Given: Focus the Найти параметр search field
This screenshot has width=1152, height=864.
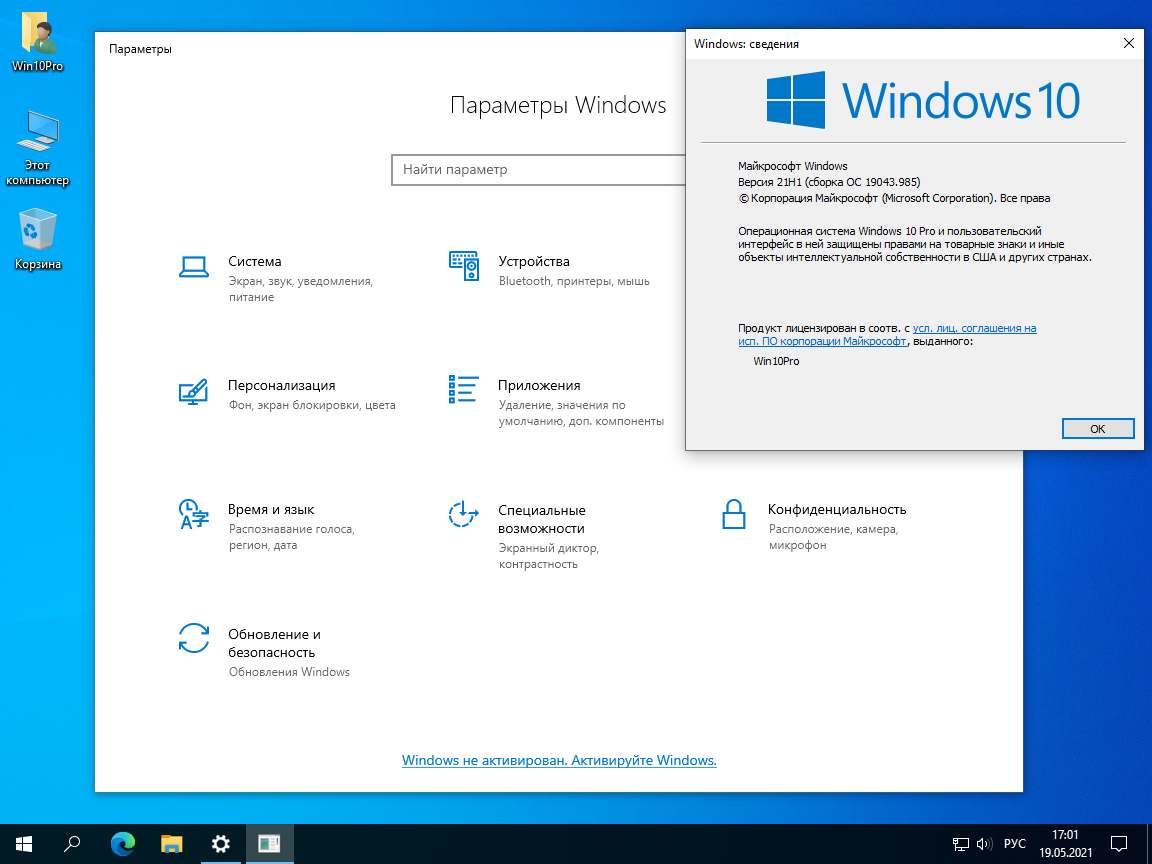Looking at the screenshot, I should 539,170.
